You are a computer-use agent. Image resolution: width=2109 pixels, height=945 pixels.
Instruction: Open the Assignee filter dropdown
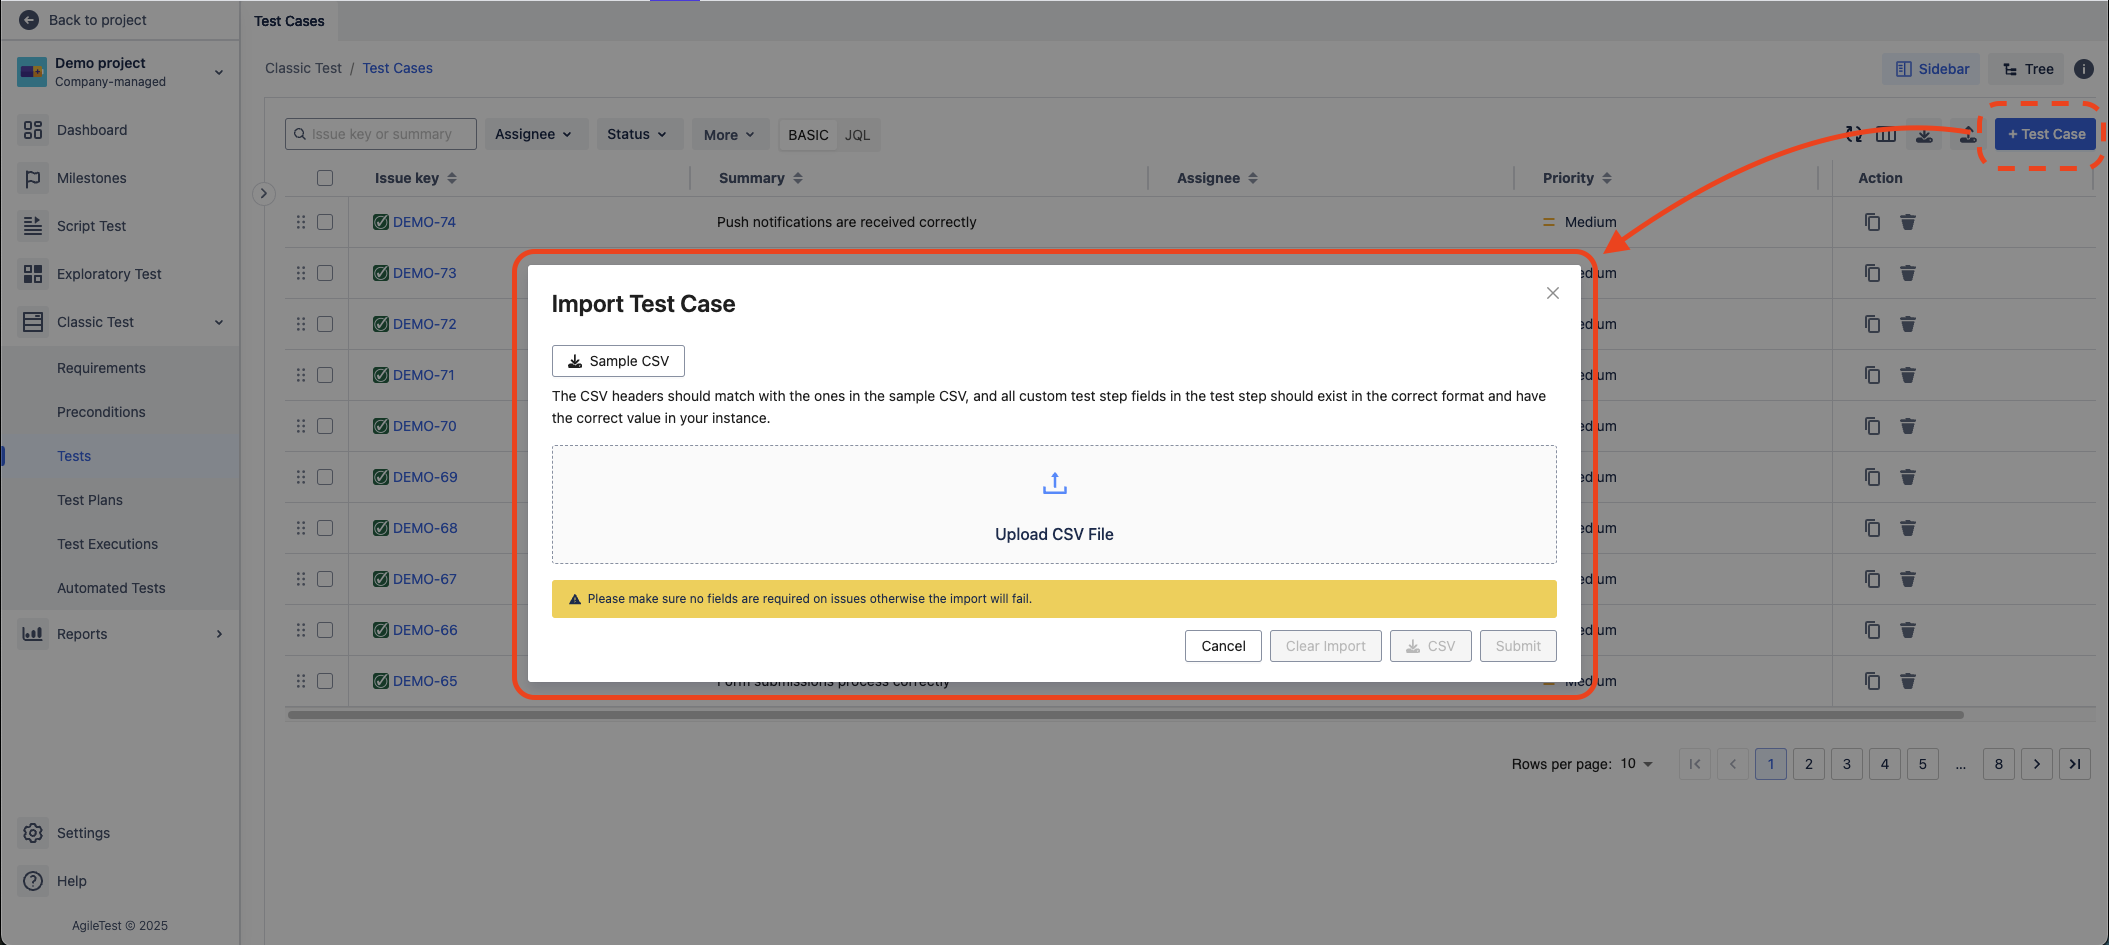[534, 134]
